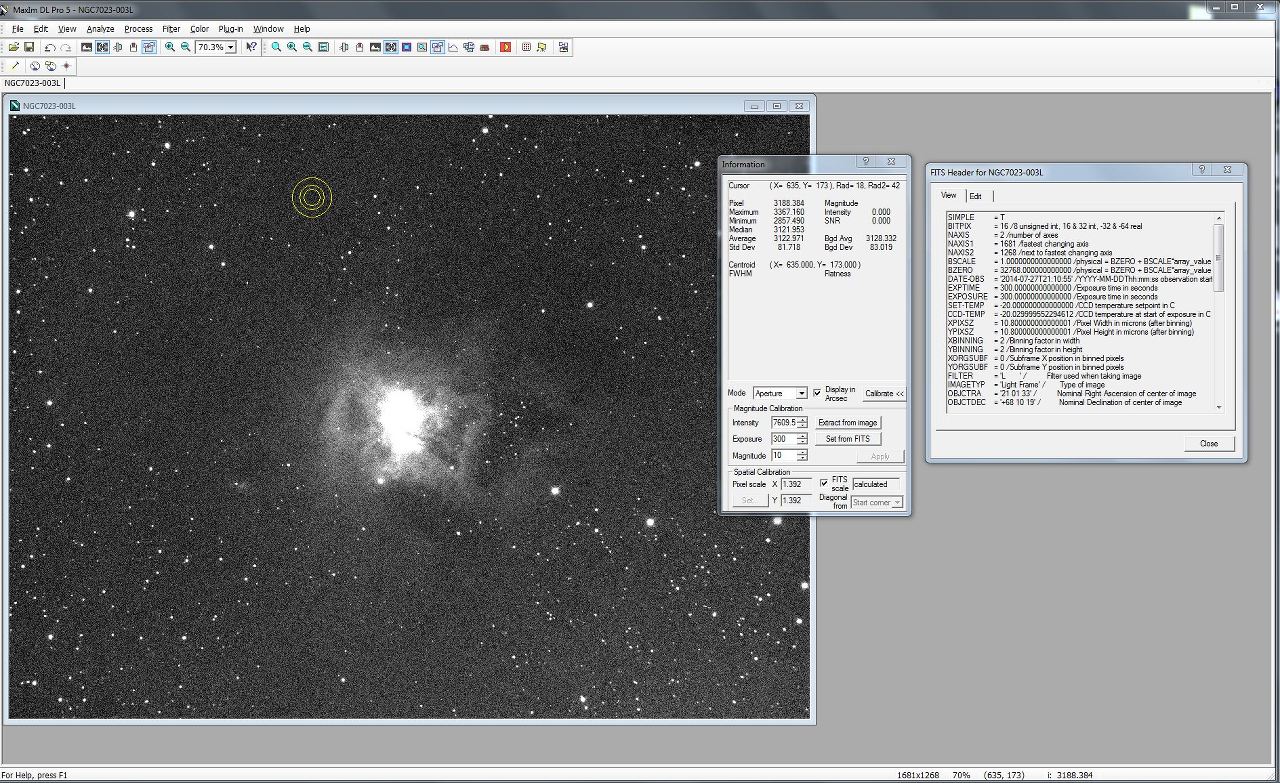Increase Intensity using spinner up arrow
Viewport: 1280px width, 783px height.
tap(802, 419)
